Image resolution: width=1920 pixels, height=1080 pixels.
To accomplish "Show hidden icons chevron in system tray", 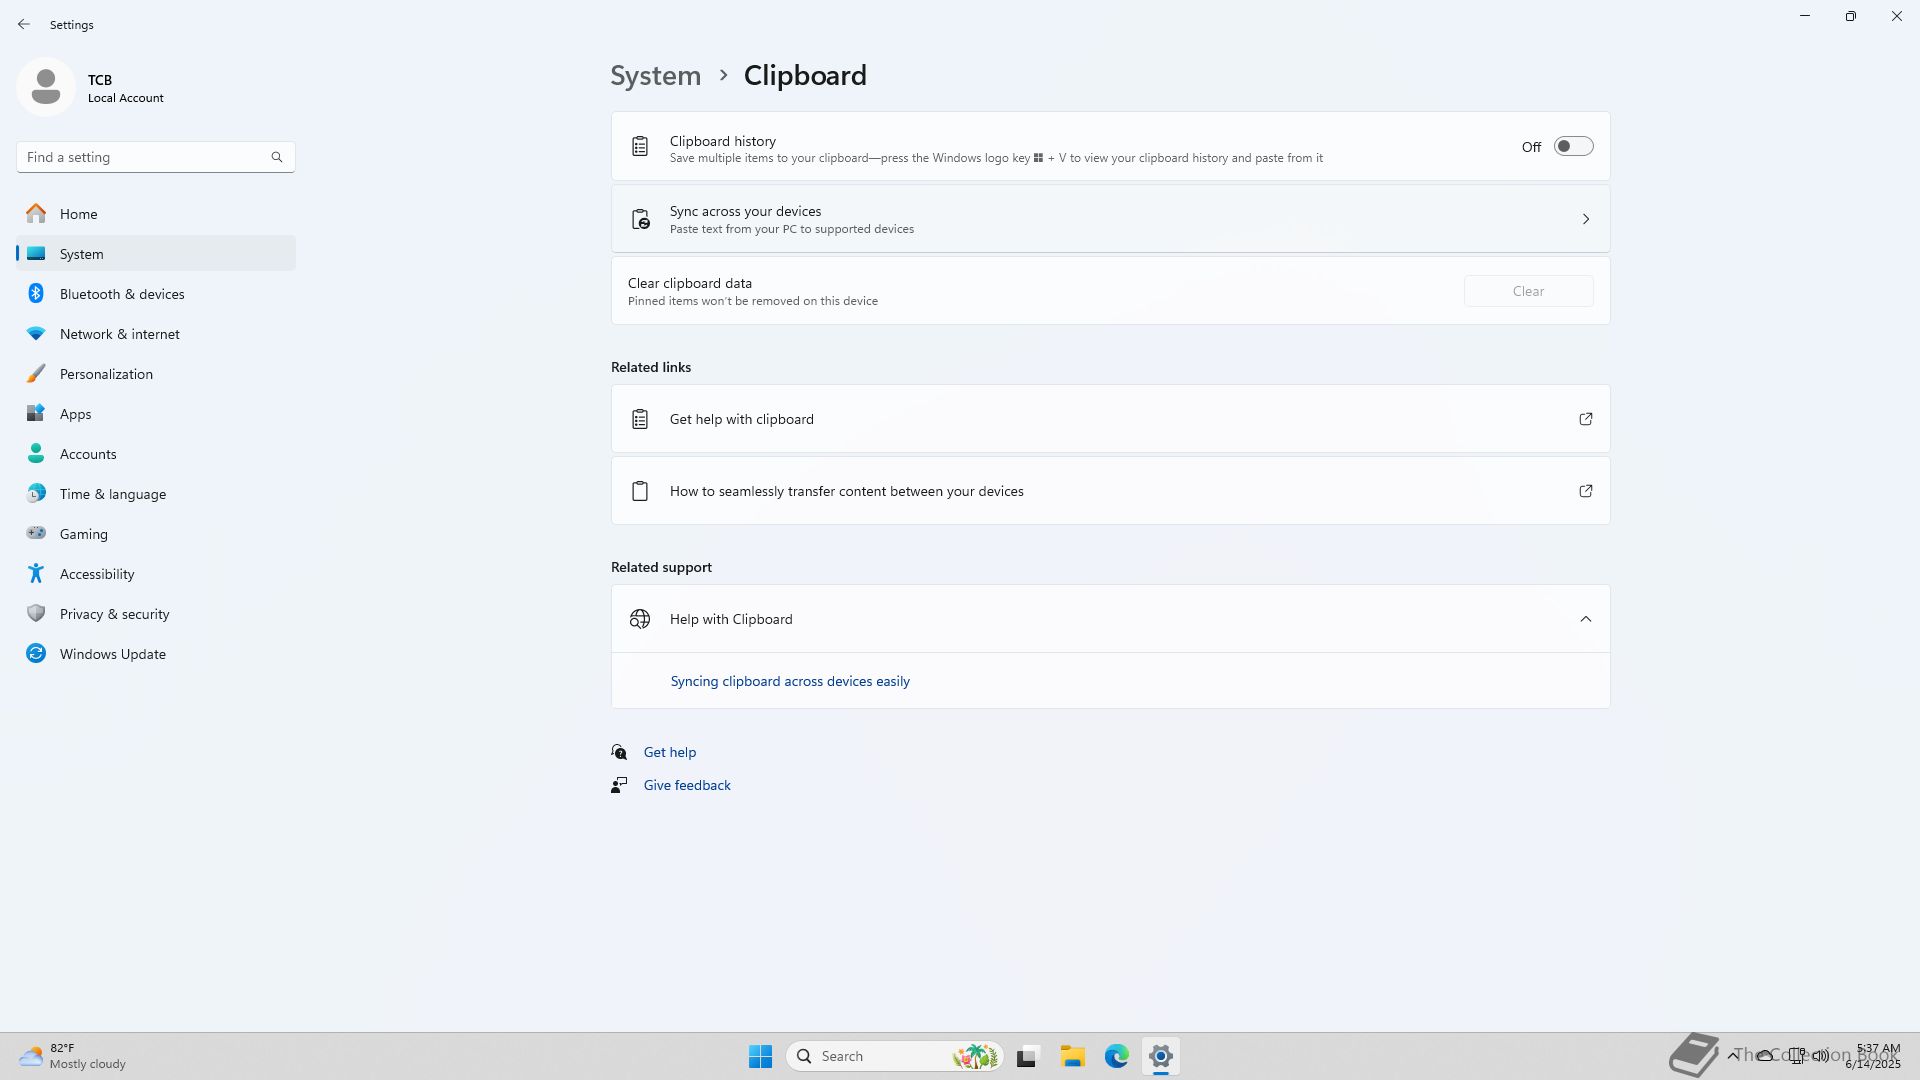I will (1732, 1055).
